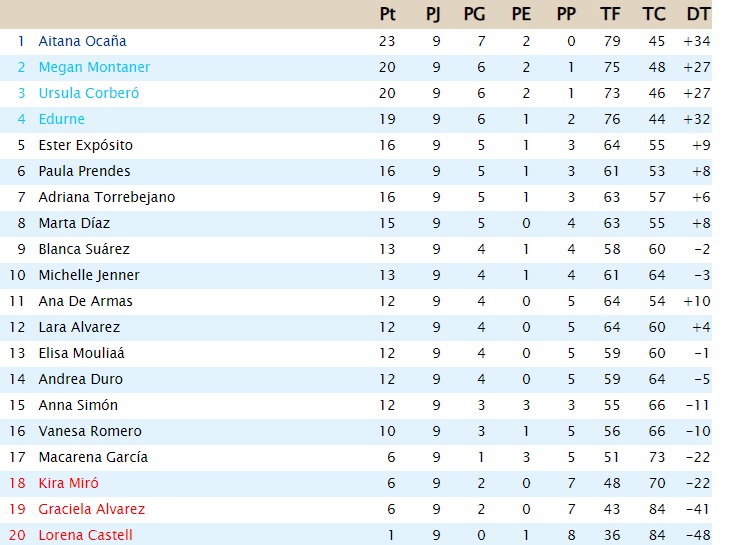
Task: Open Aitana Ocaña player link
Action: pos(82,41)
